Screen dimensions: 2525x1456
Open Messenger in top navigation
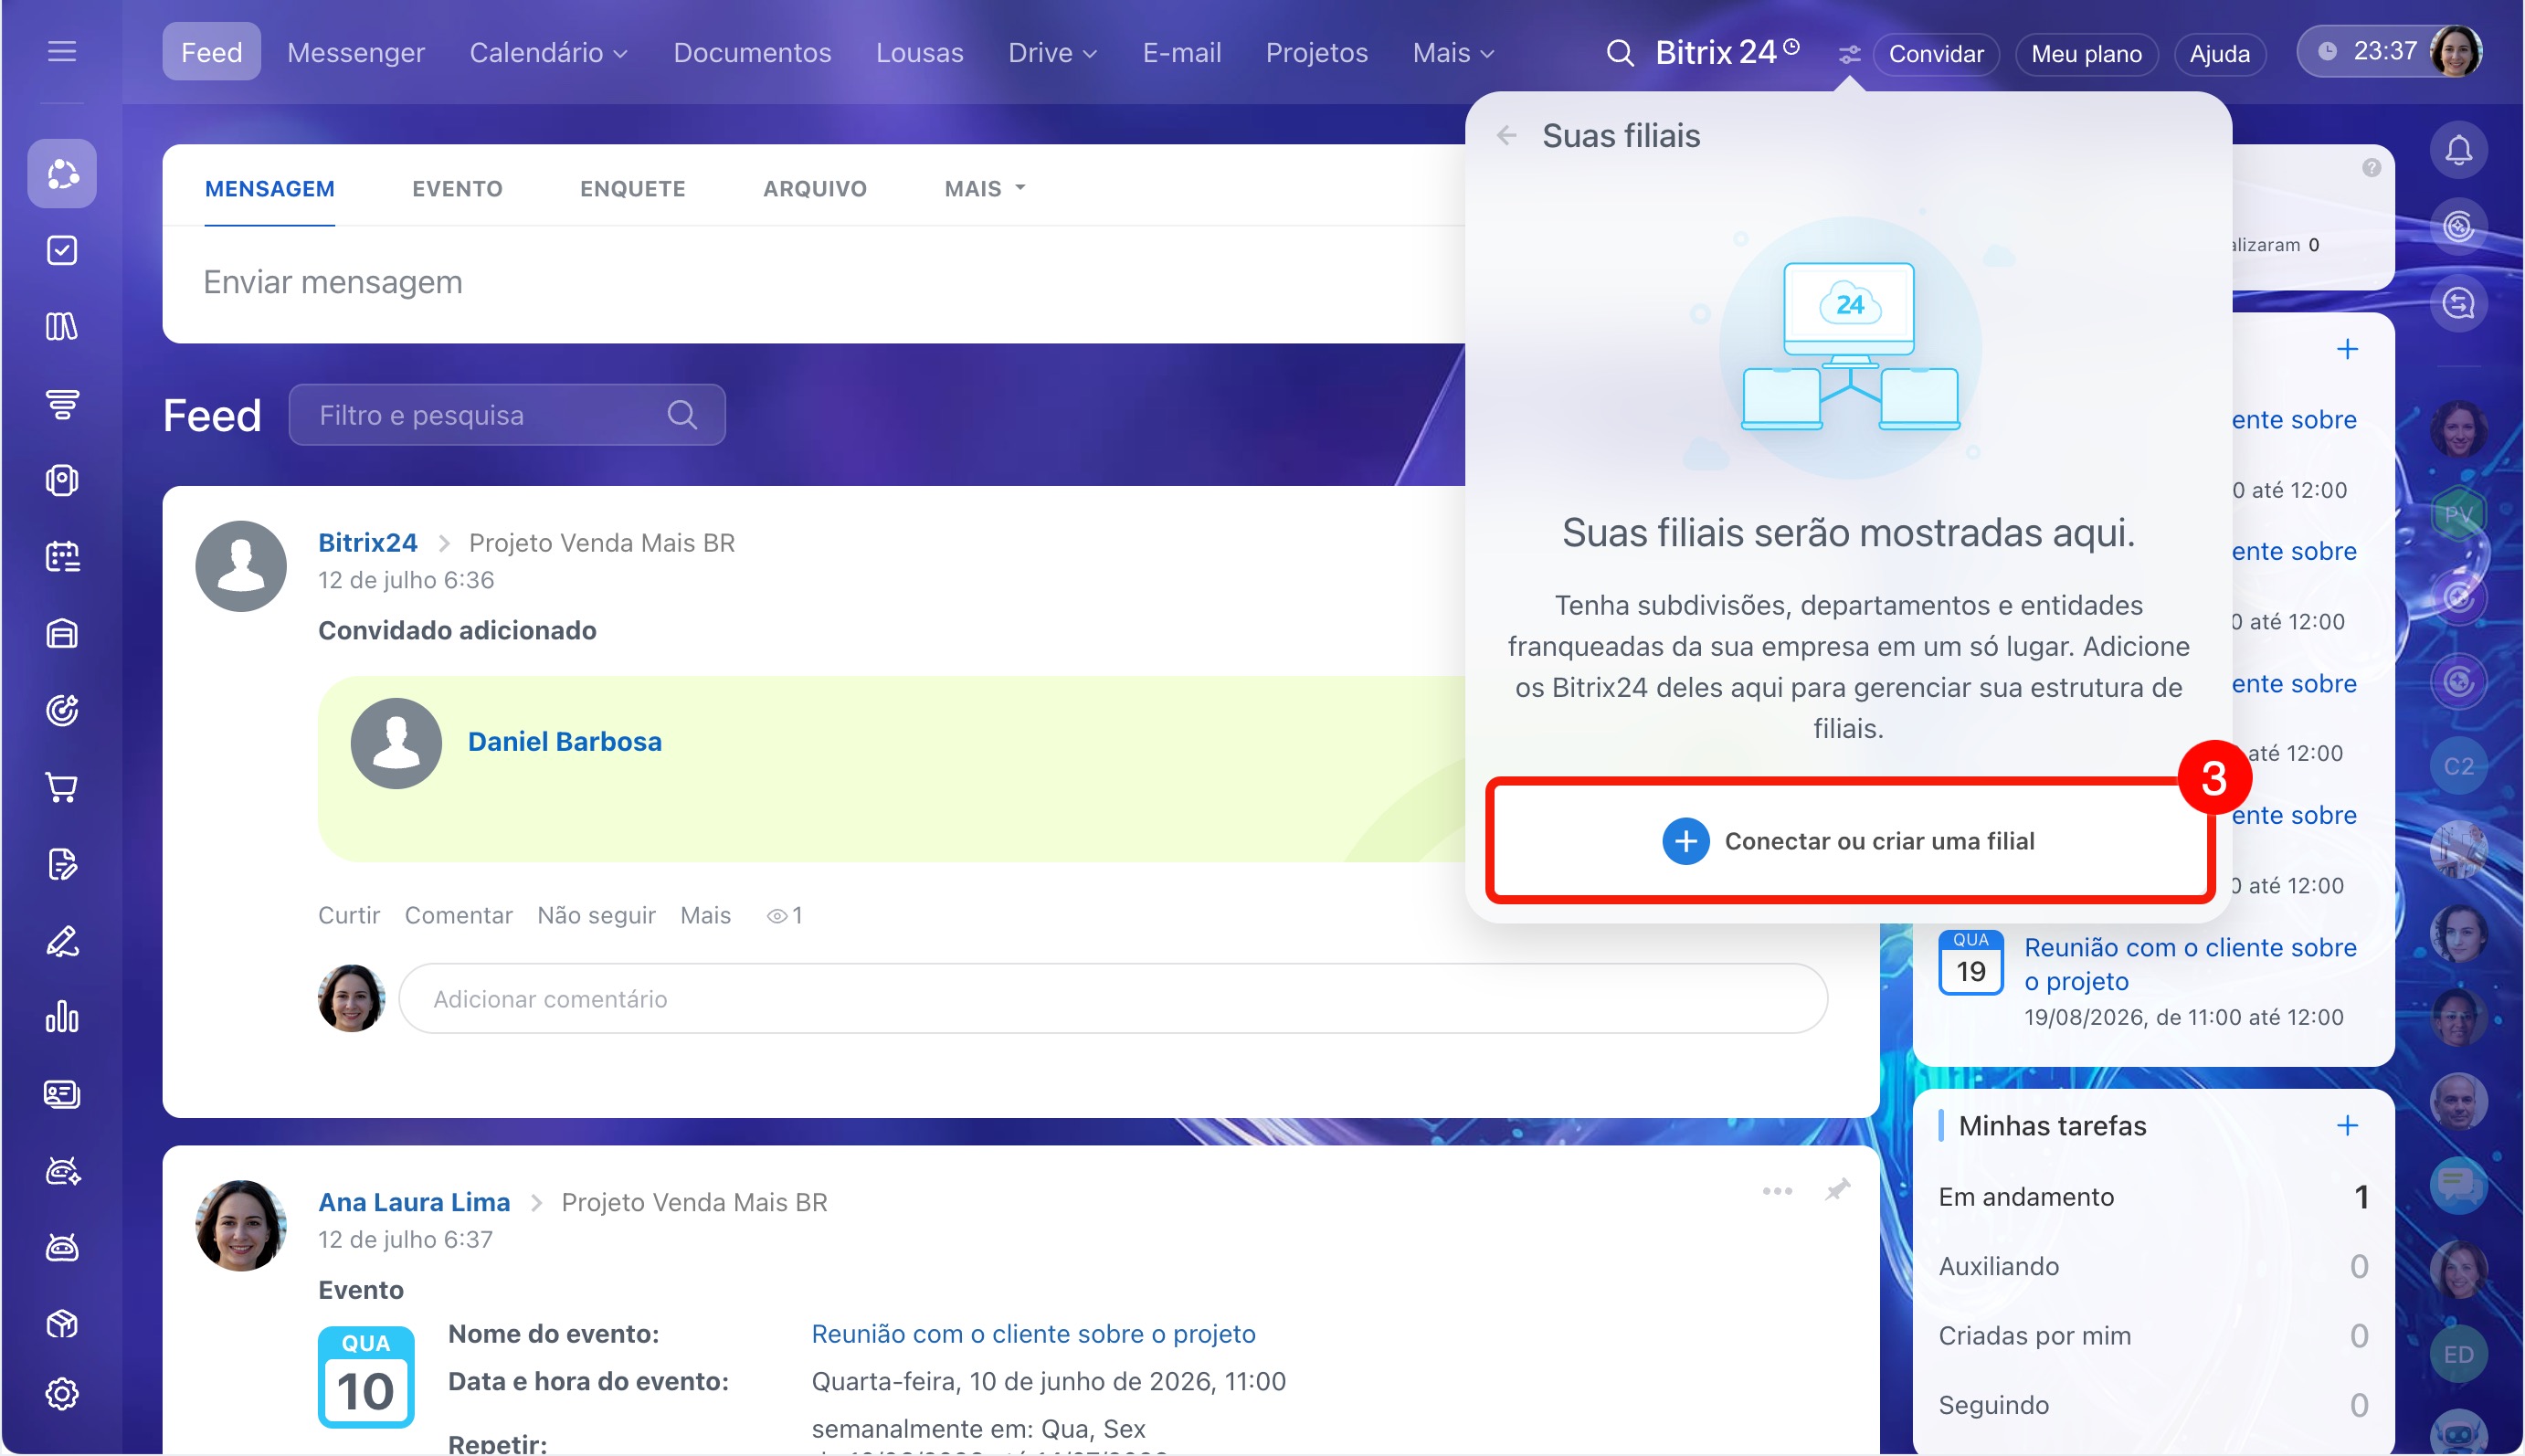coord(356,53)
